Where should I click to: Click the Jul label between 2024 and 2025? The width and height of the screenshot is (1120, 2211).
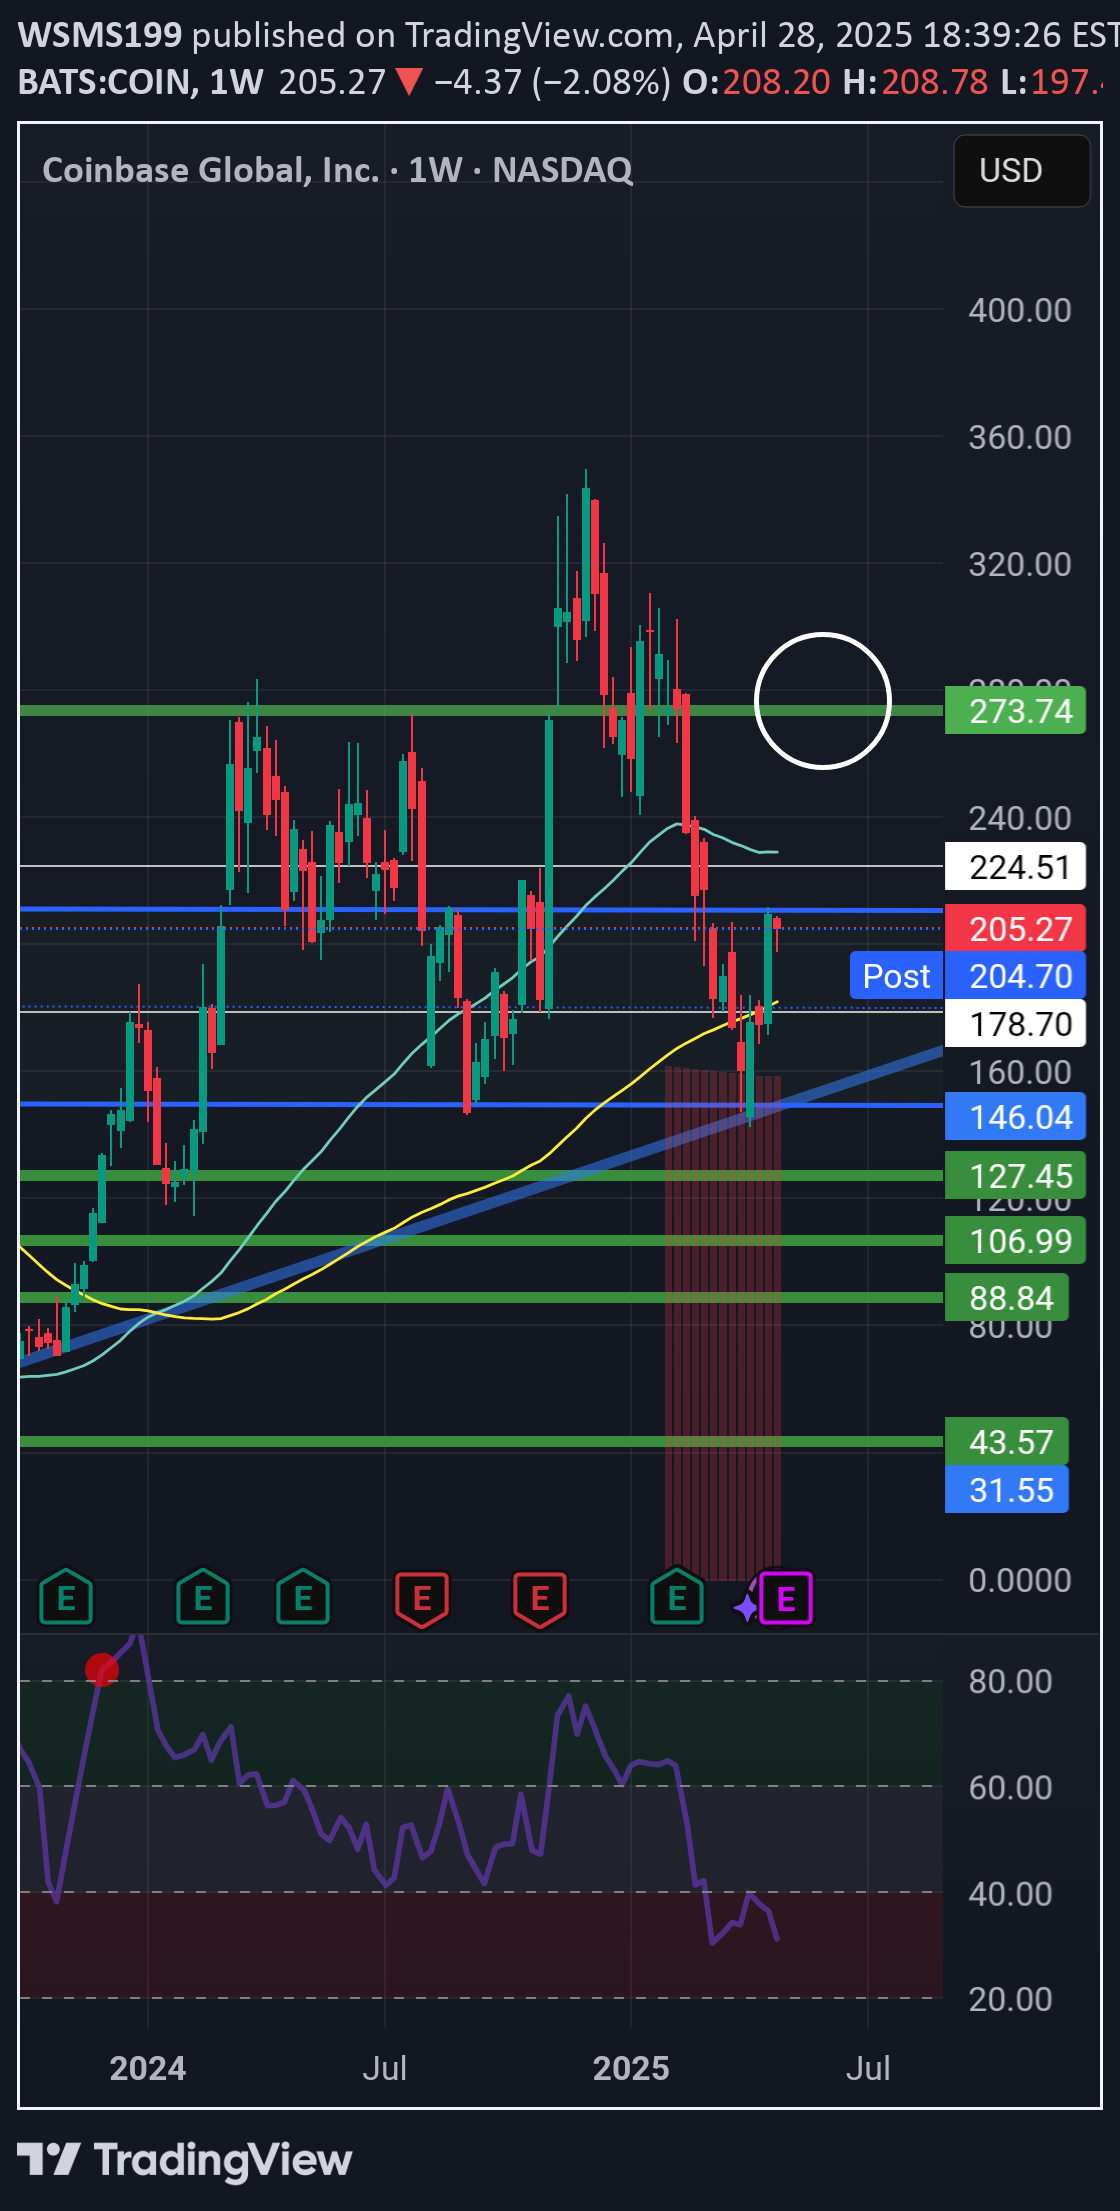[x=385, y=2068]
